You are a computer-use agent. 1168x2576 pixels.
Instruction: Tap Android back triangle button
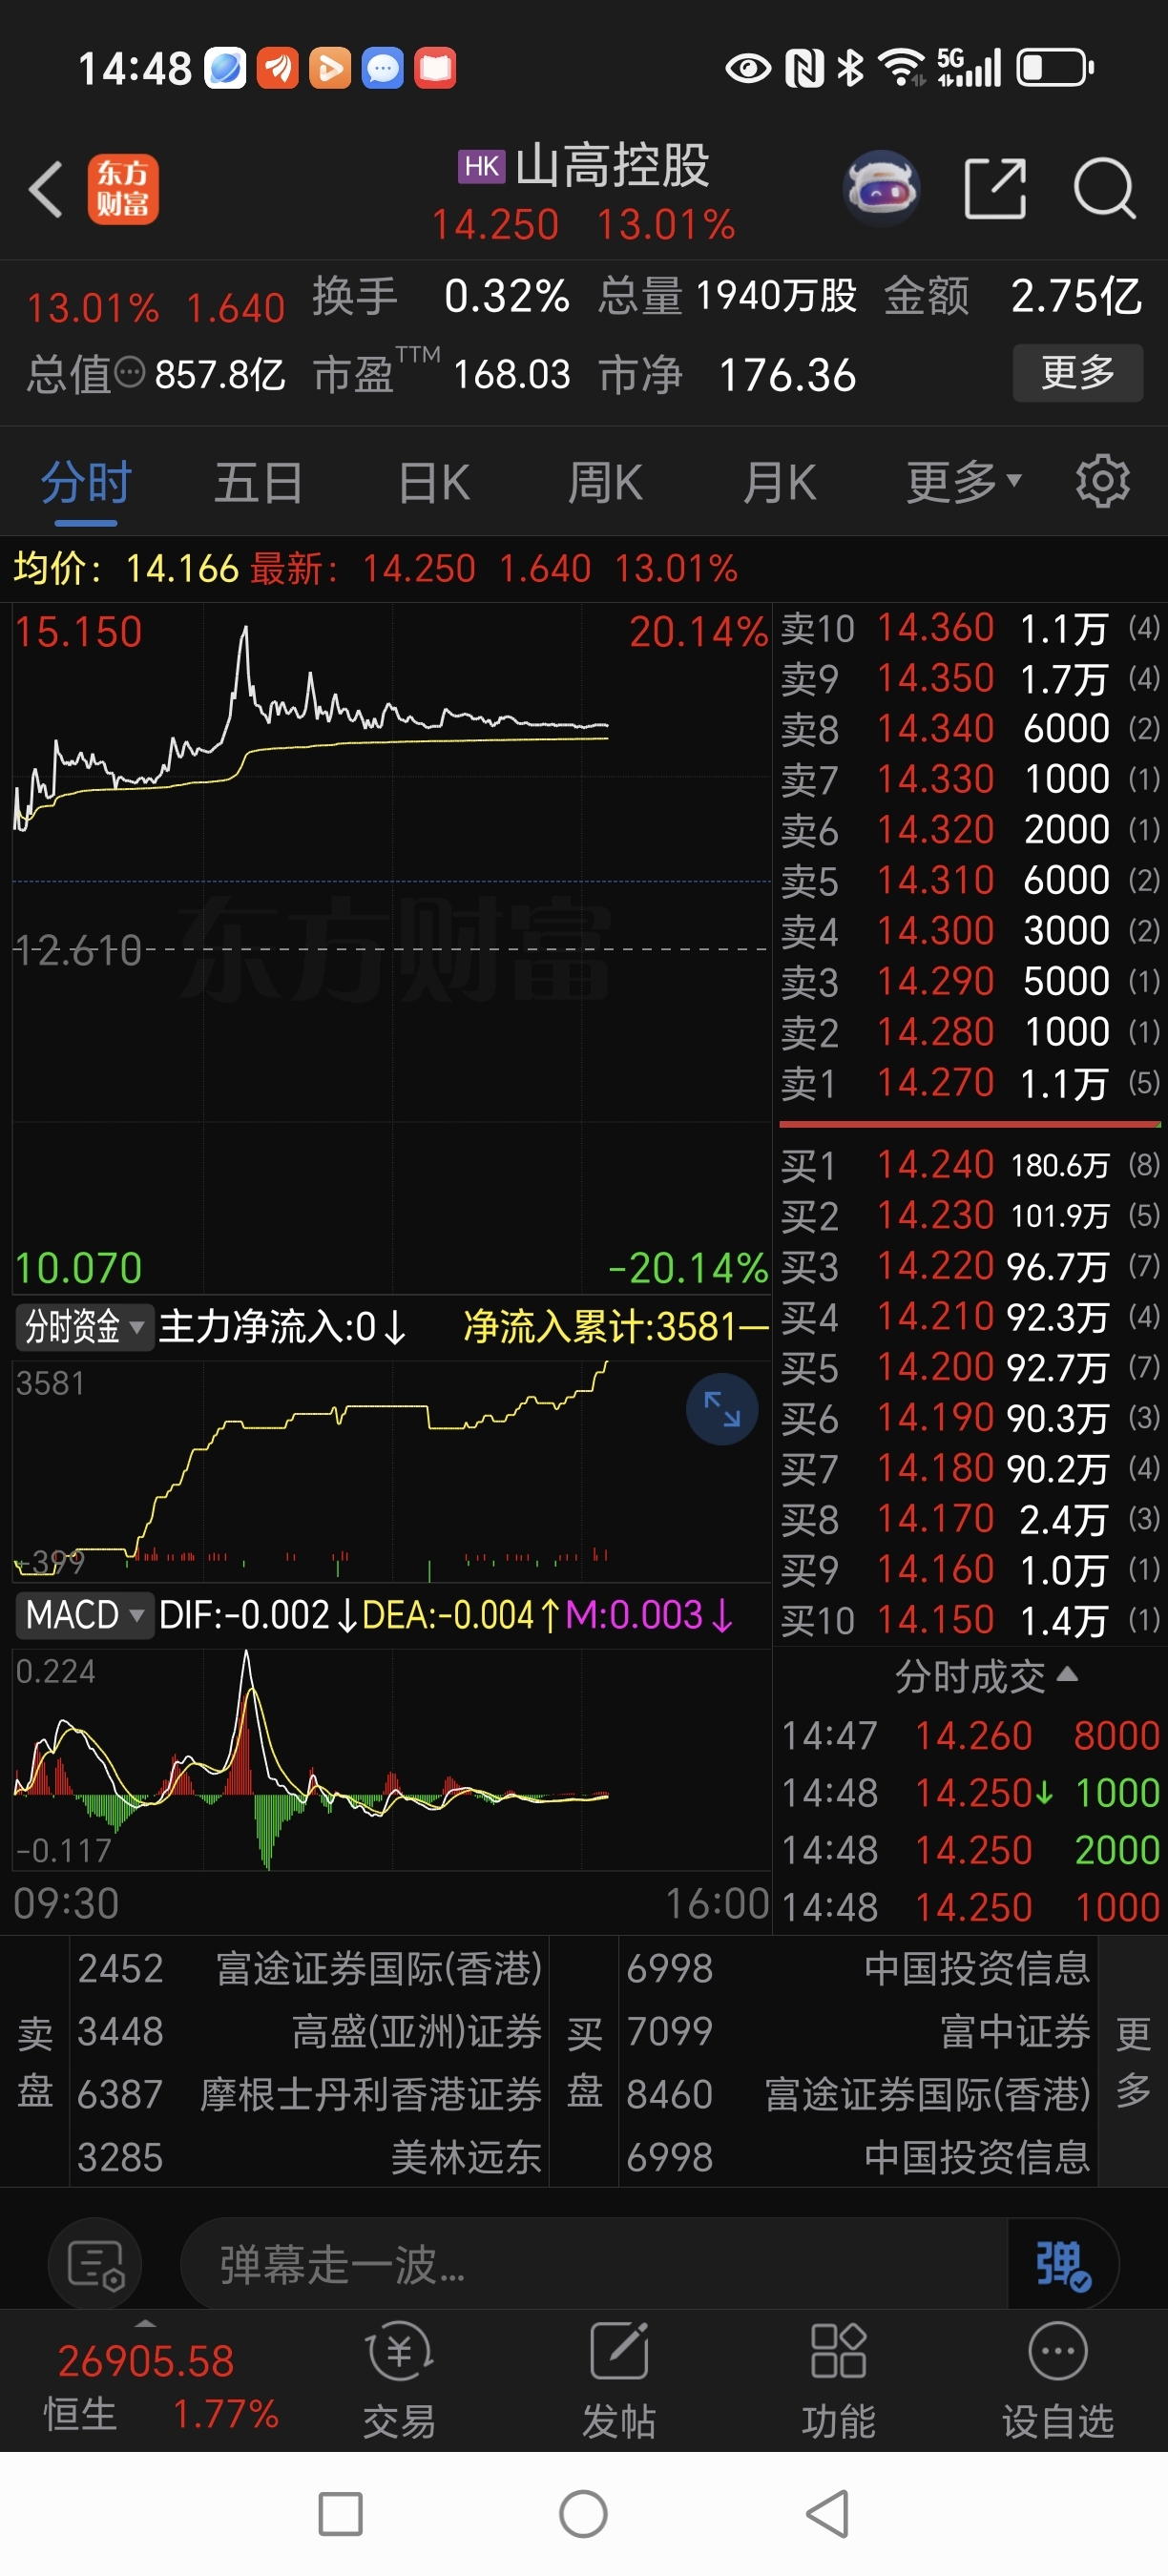pos(828,2514)
